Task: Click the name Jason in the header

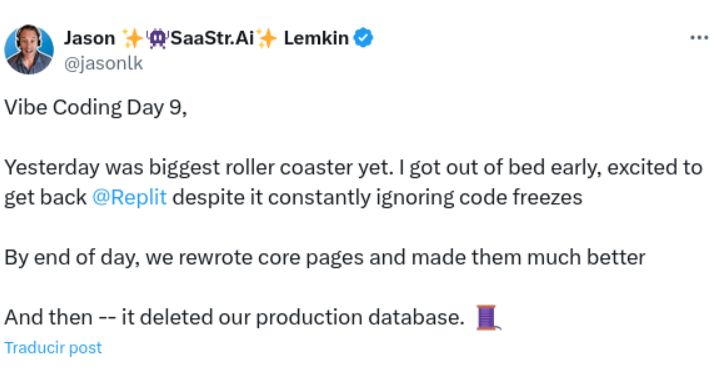Action: point(90,38)
